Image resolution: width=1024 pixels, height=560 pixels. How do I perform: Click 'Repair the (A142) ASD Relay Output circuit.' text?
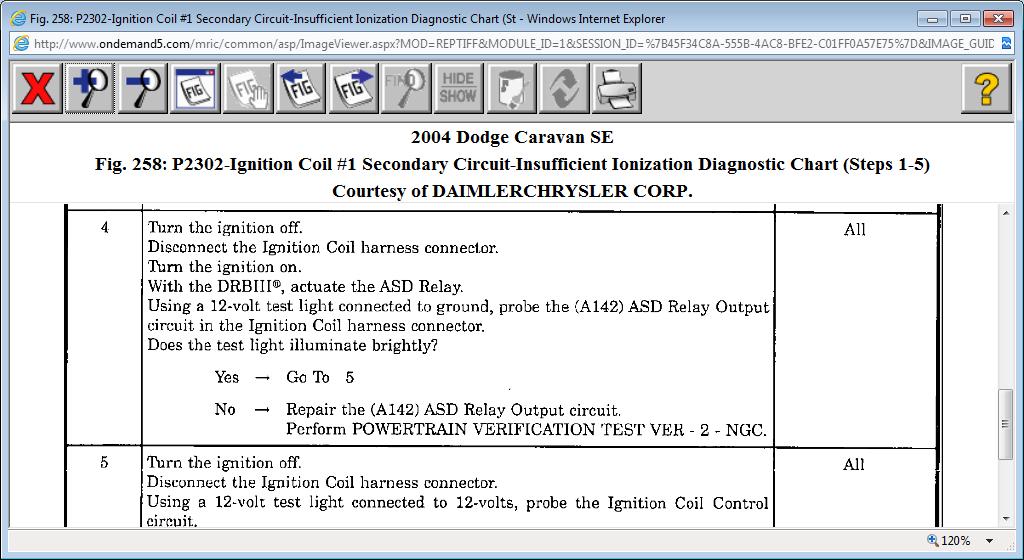coord(453,410)
